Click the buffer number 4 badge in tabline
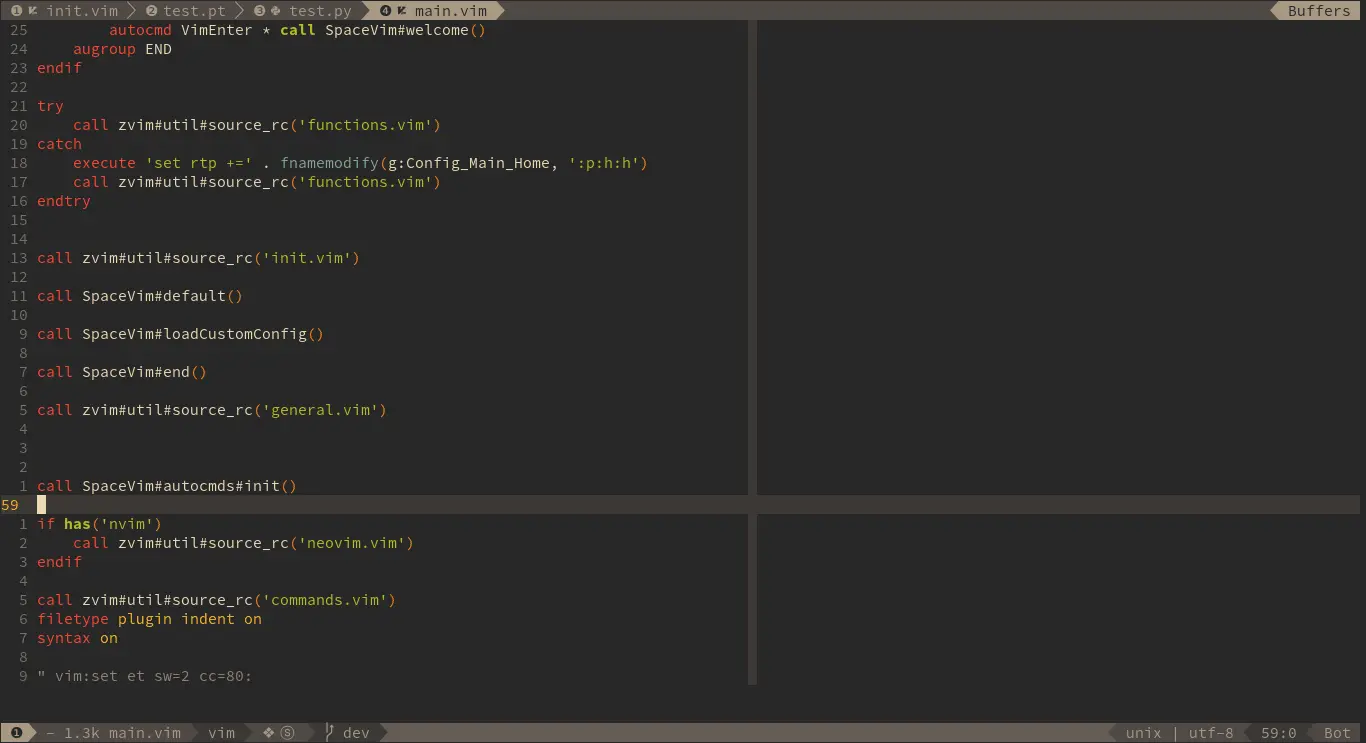Image resolution: width=1366 pixels, height=743 pixels. tap(386, 10)
